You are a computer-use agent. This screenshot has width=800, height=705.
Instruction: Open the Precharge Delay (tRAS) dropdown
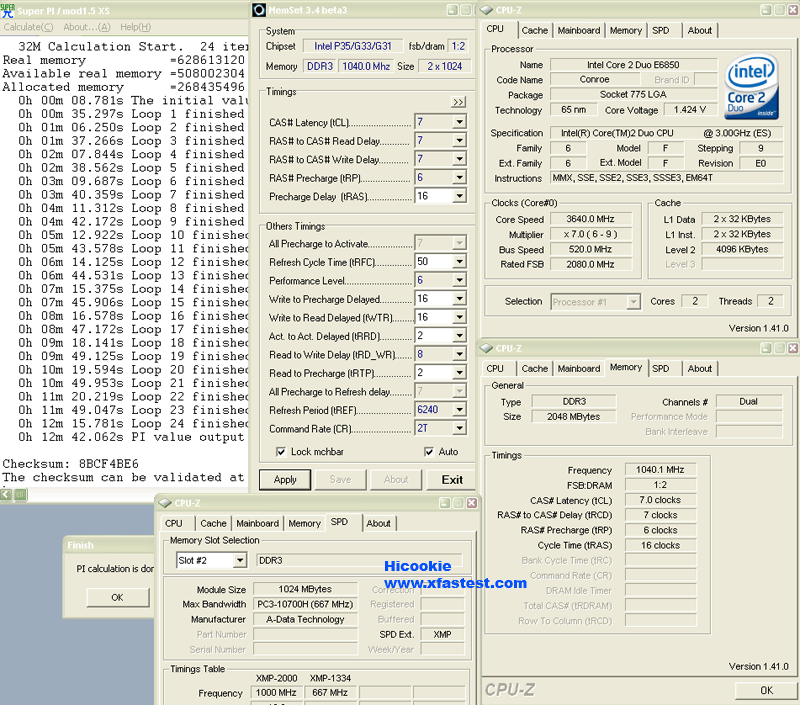pyautogui.click(x=460, y=196)
